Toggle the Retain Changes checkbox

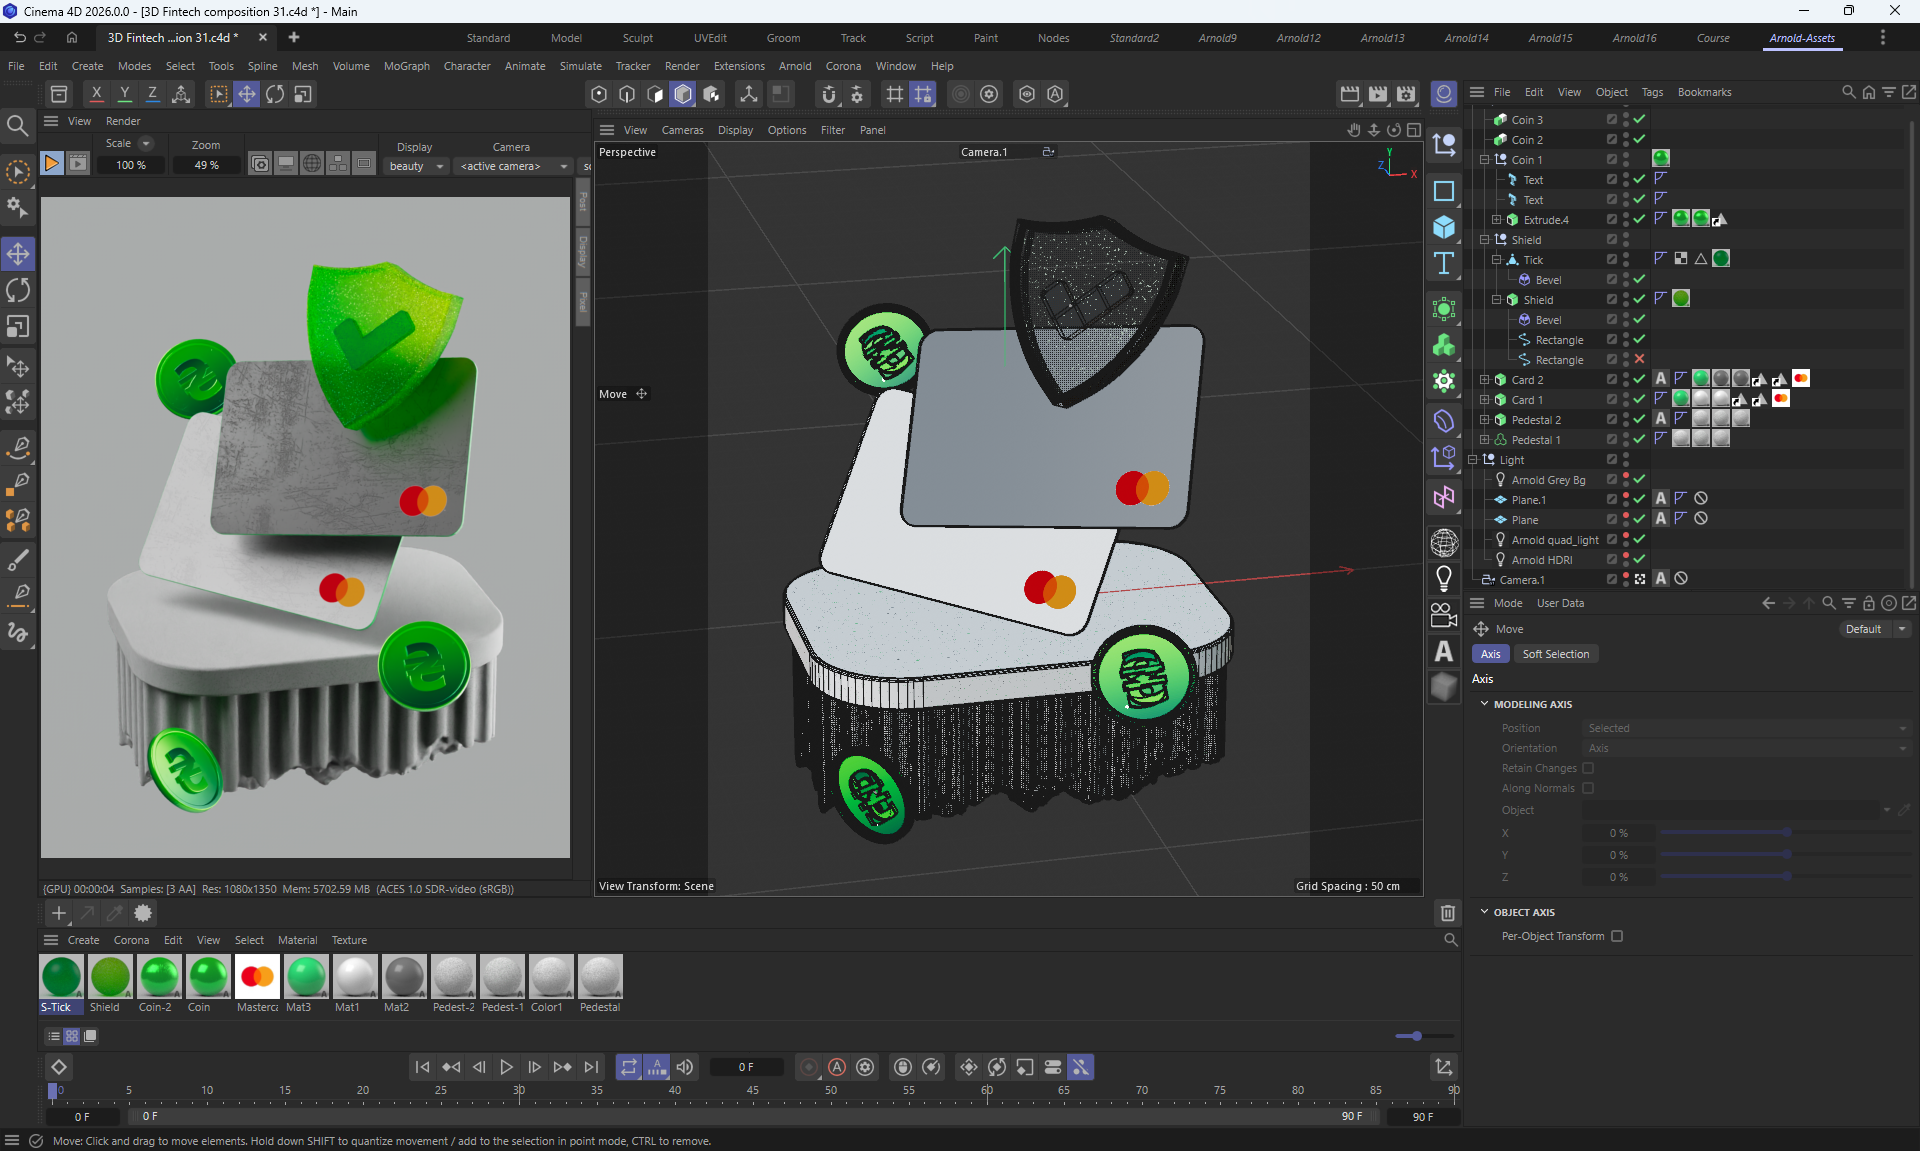click(x=1588, y=768)
